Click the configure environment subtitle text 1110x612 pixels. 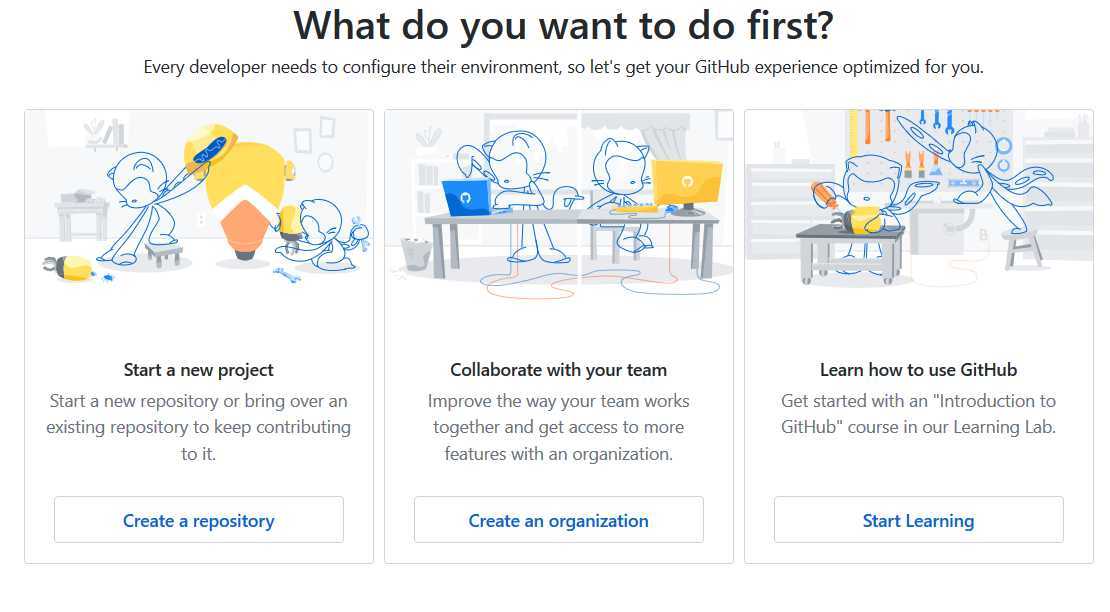click(x=563, y=67)
